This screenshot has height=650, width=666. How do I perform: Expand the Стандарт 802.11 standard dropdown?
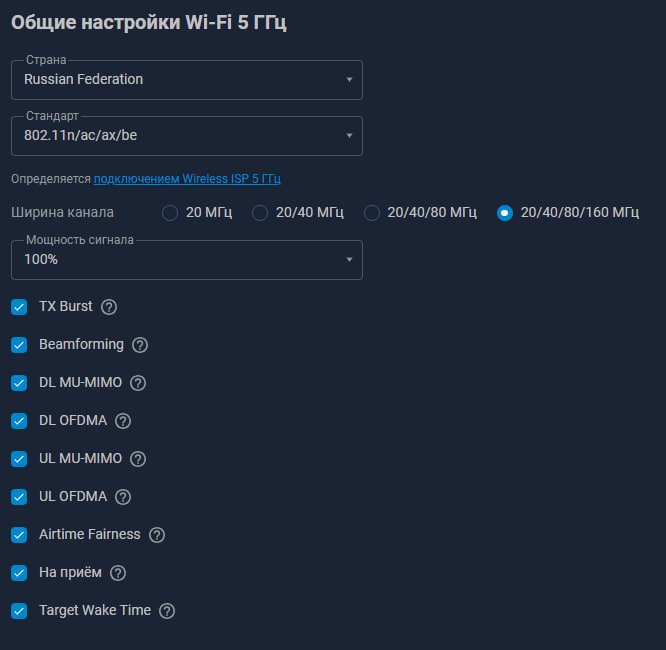click(x=186, y=136)
